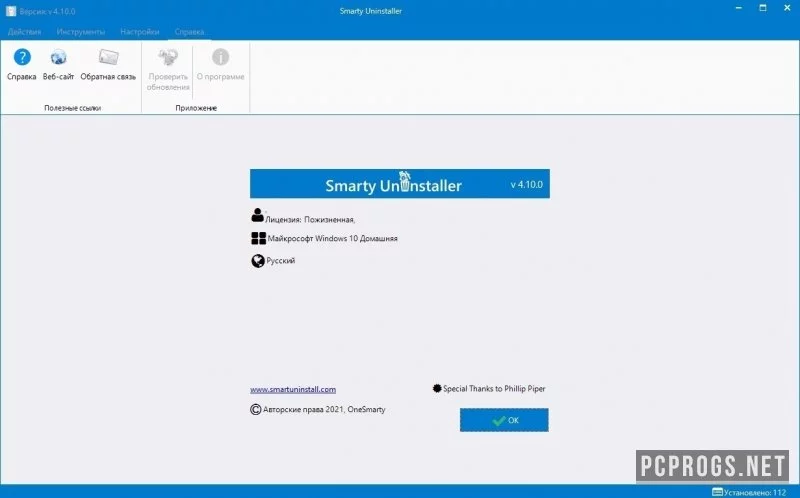This screenshot has height=498, width=800.
Task: Click Лицензия: Пожизненная text
Action: [310, 219]
